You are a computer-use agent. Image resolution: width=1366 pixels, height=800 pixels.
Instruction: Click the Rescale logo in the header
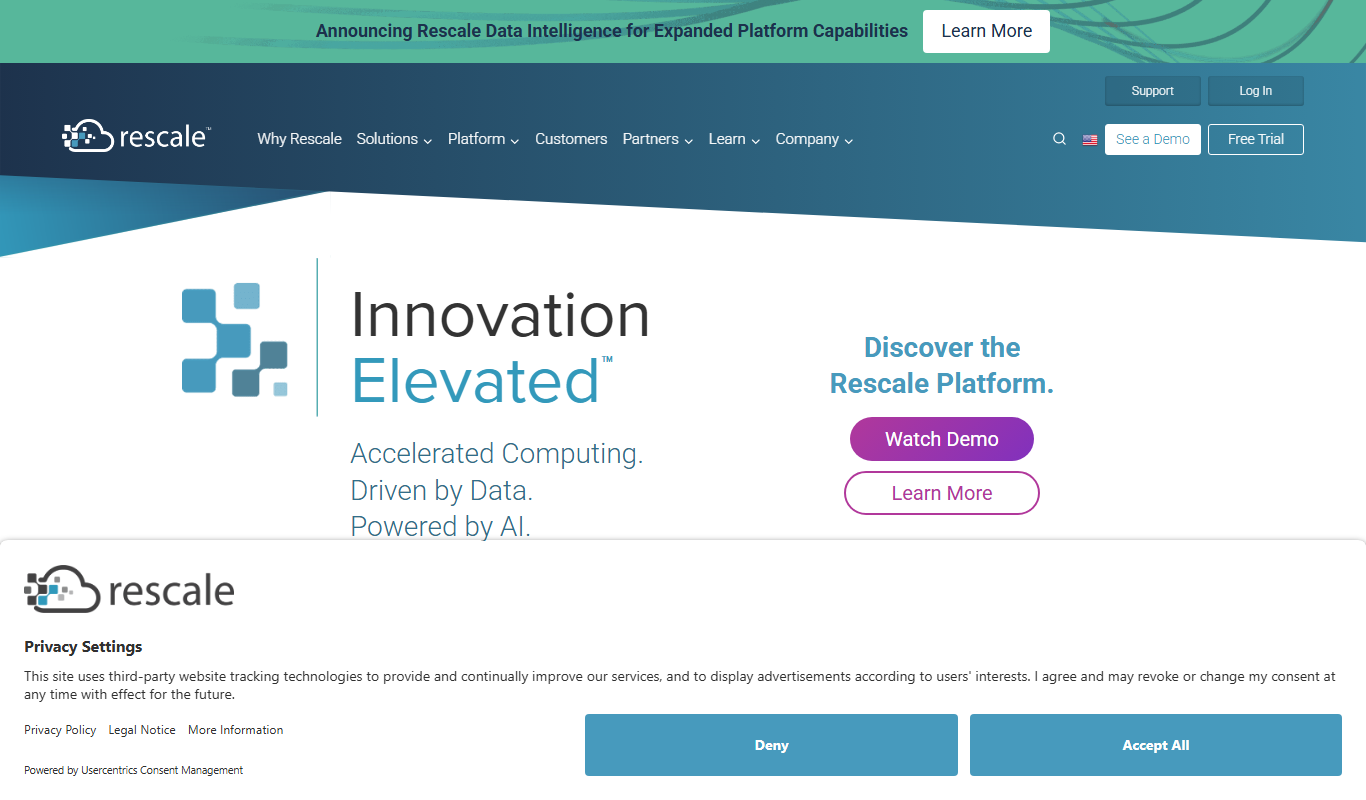(x=136, y=136)
